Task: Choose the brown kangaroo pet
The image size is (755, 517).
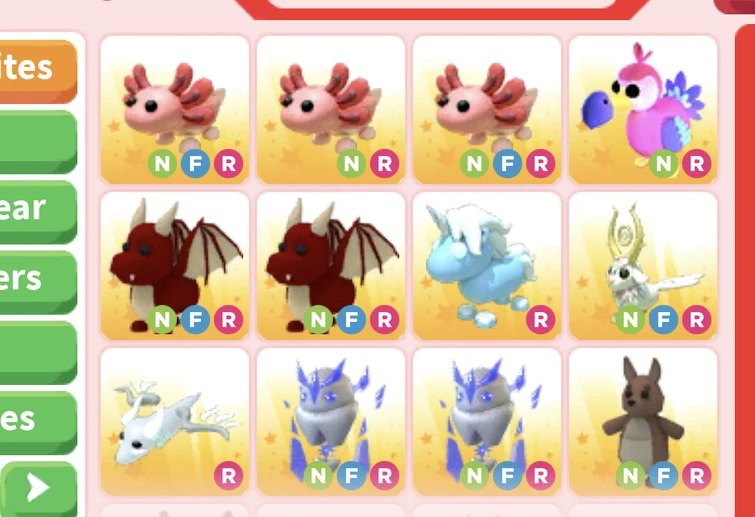Action: click(x=643, y=422)
